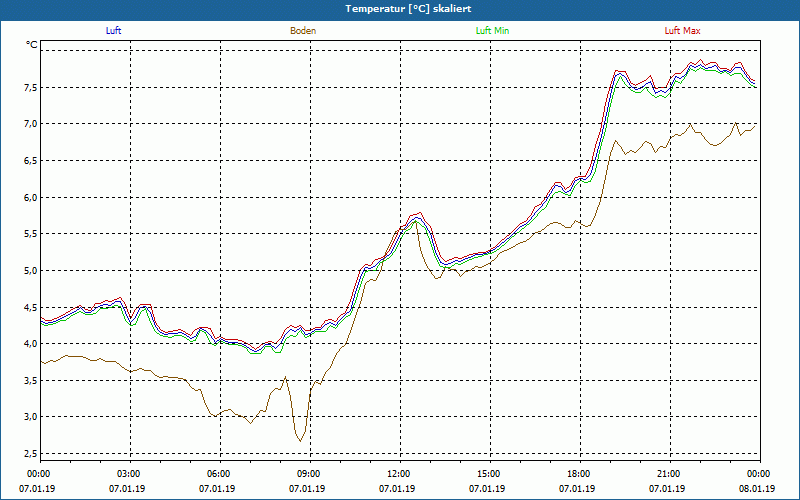
Task: Click the green 'Luft Min' legend label
Action: (492, 31)
